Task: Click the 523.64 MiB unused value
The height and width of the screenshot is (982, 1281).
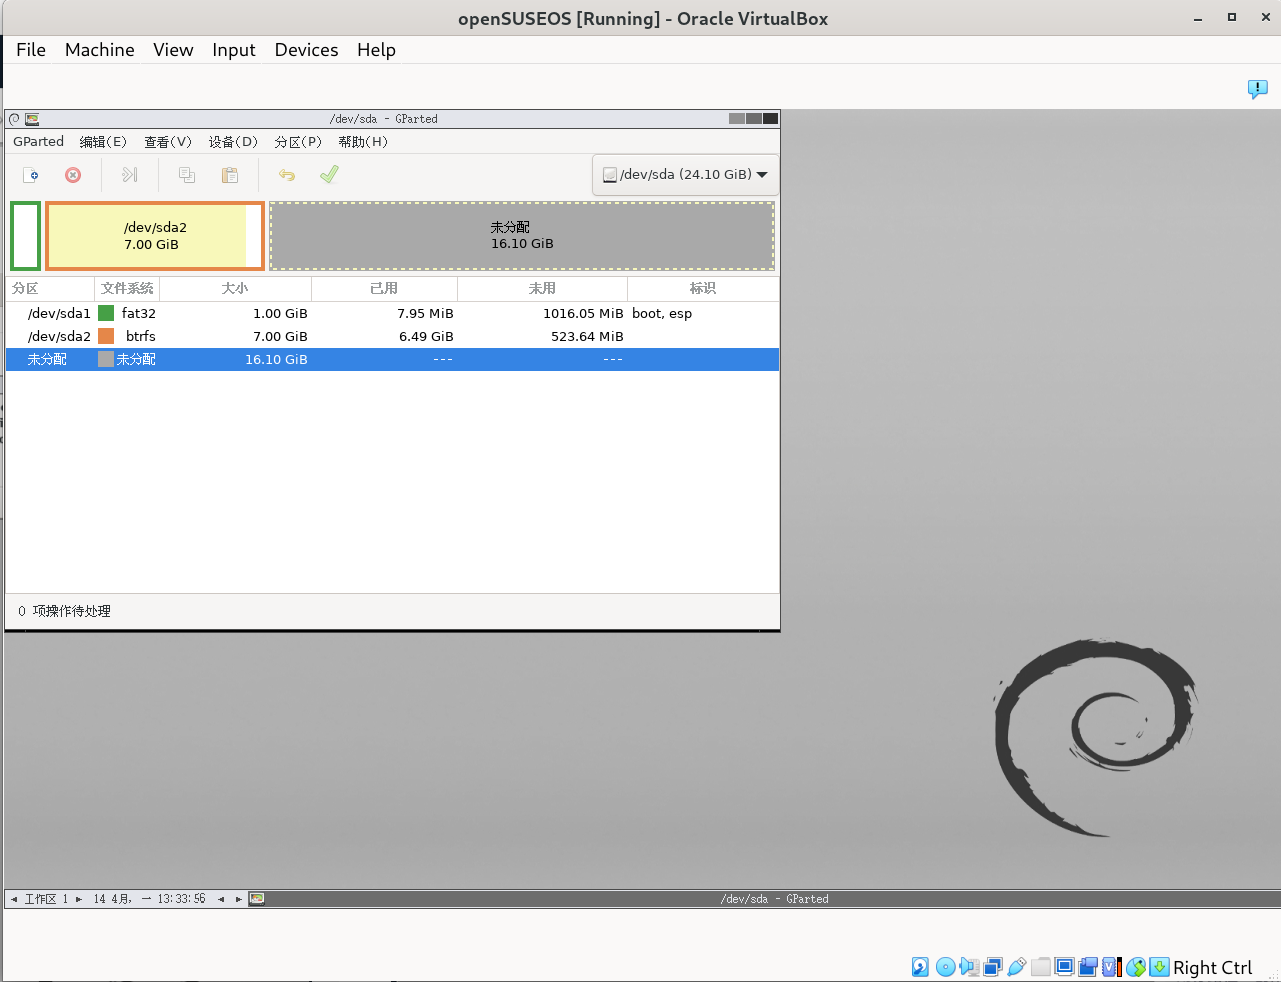Action: (587, 336)
